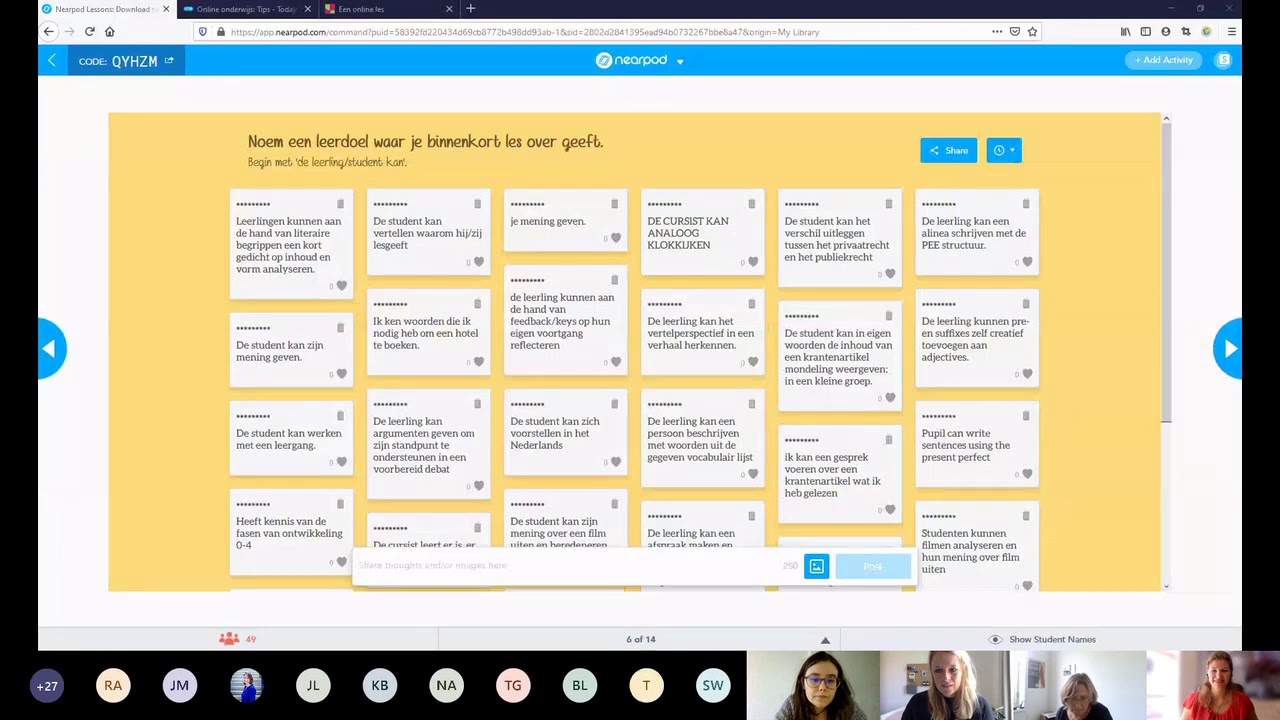
Task: Click the Post button
Action: pos(873,567)
